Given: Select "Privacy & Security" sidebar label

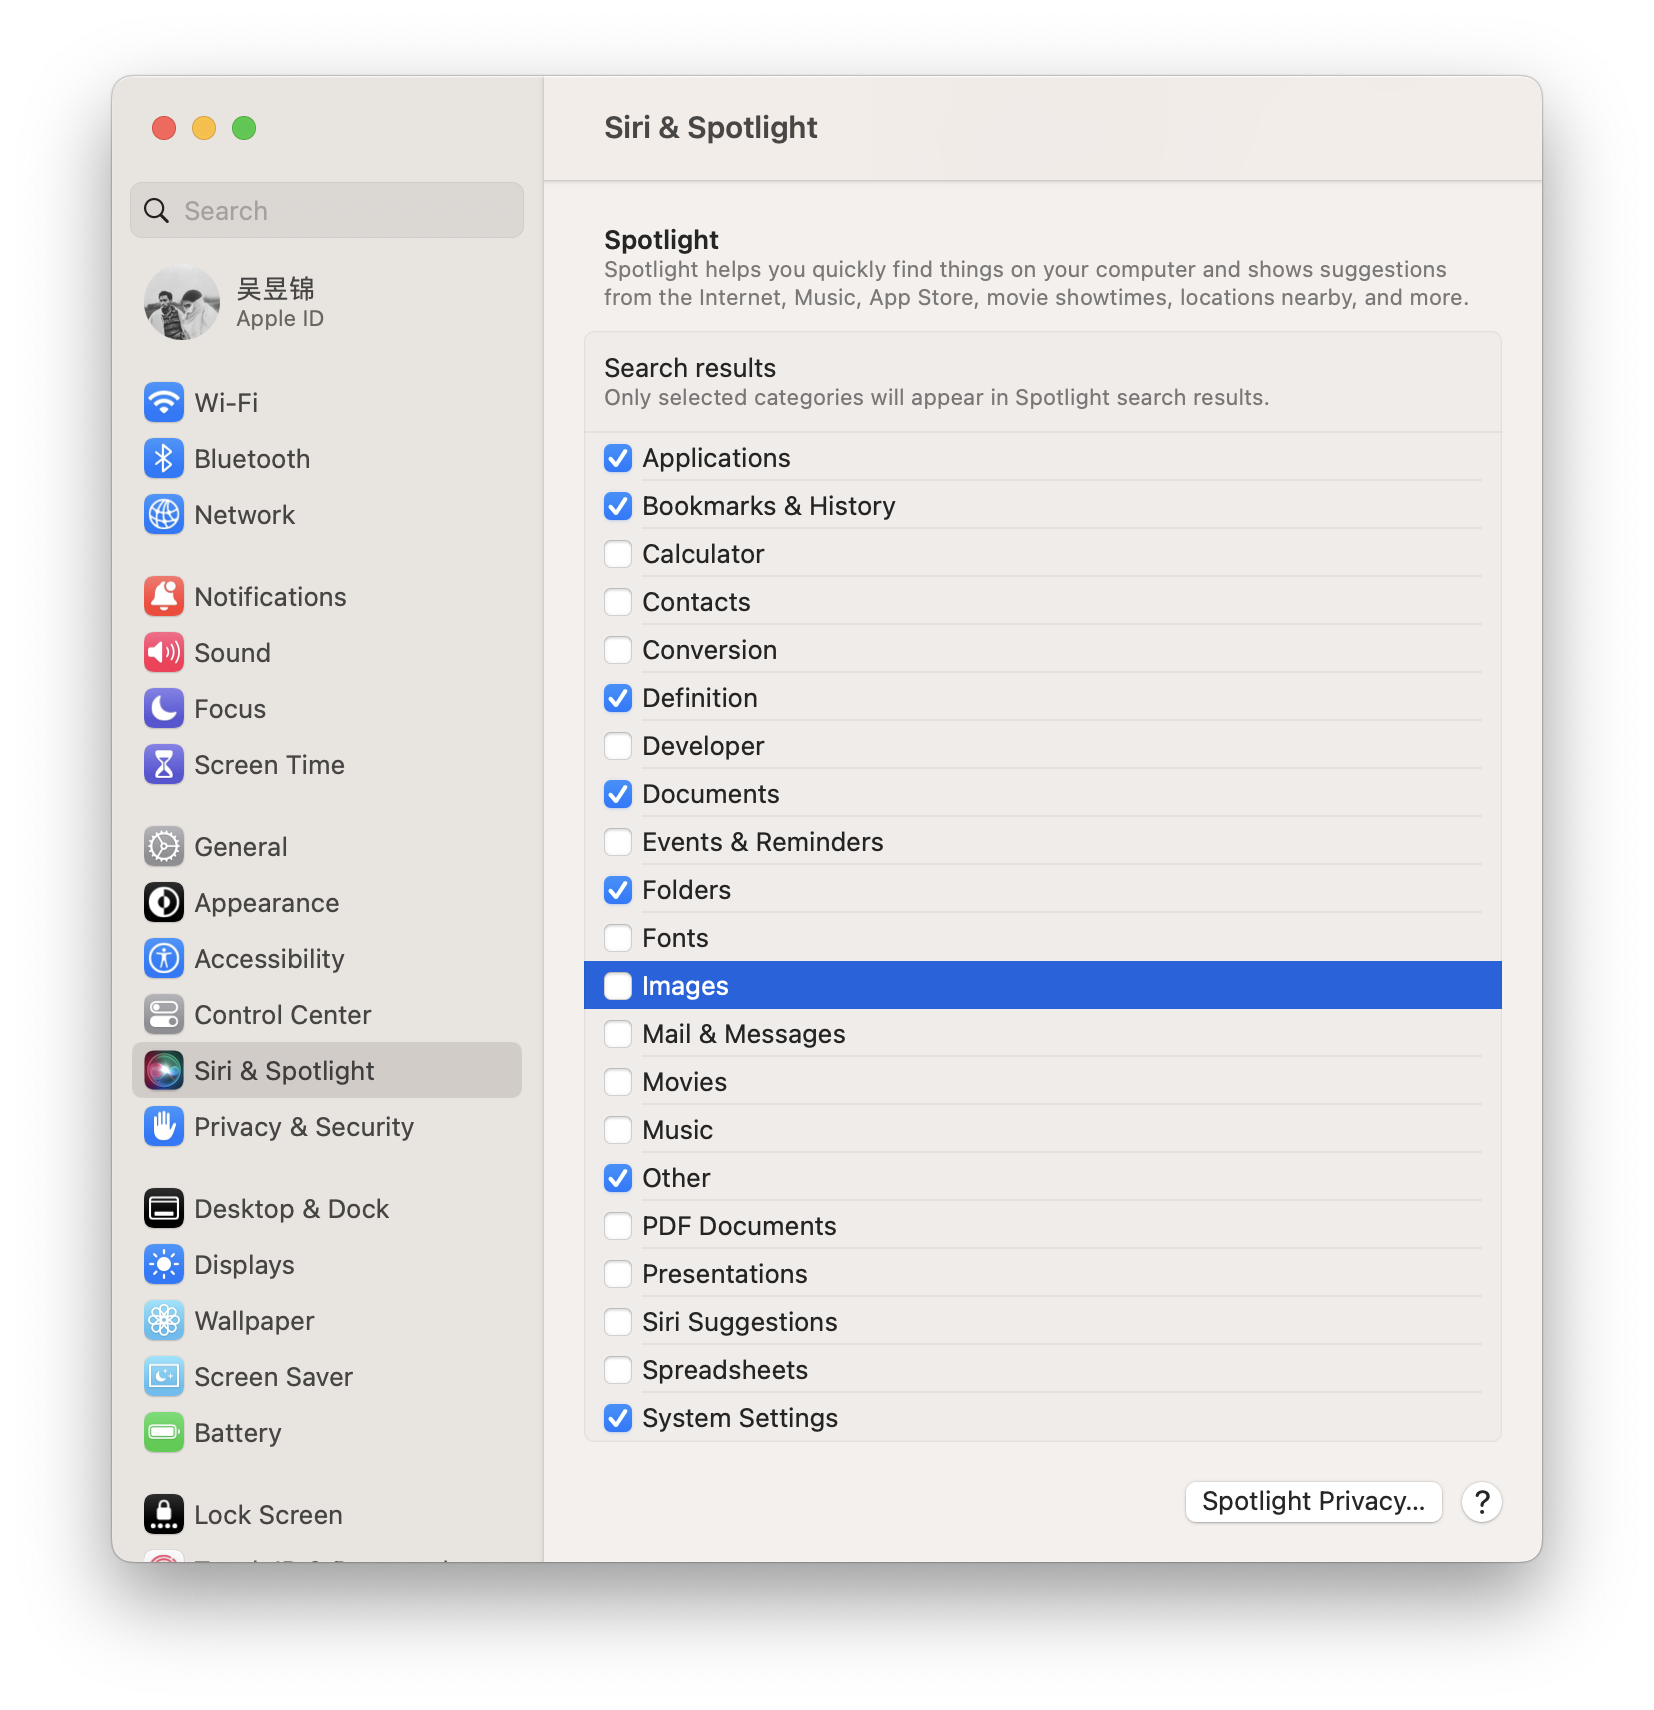Looking at the screenshot, I should [304, 1127].
